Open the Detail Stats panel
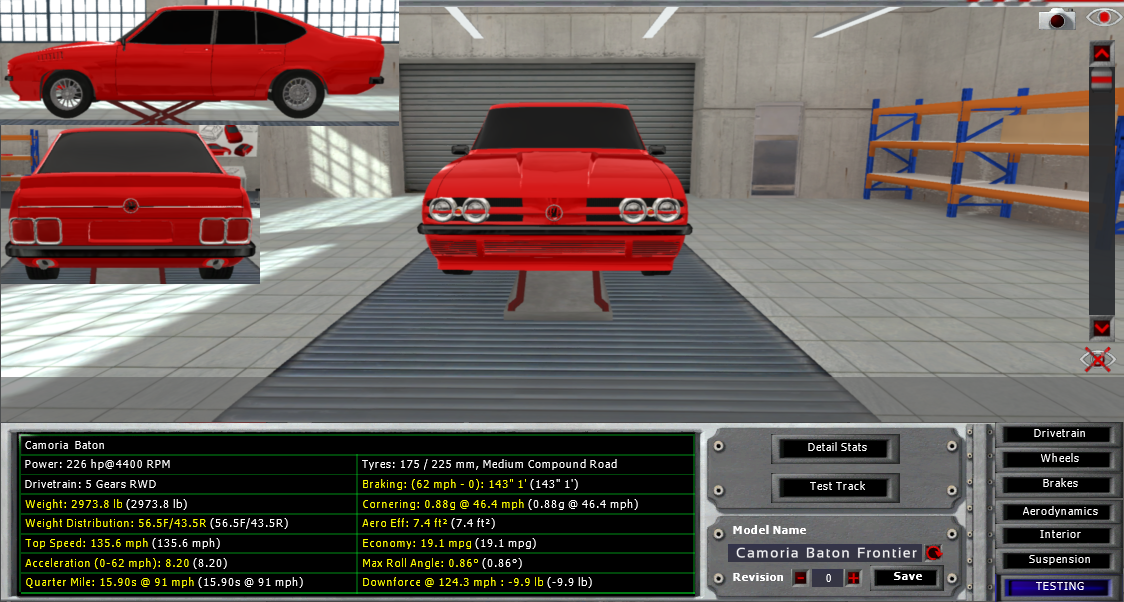This screenshot has width=1124, height=602. (837, 448)
